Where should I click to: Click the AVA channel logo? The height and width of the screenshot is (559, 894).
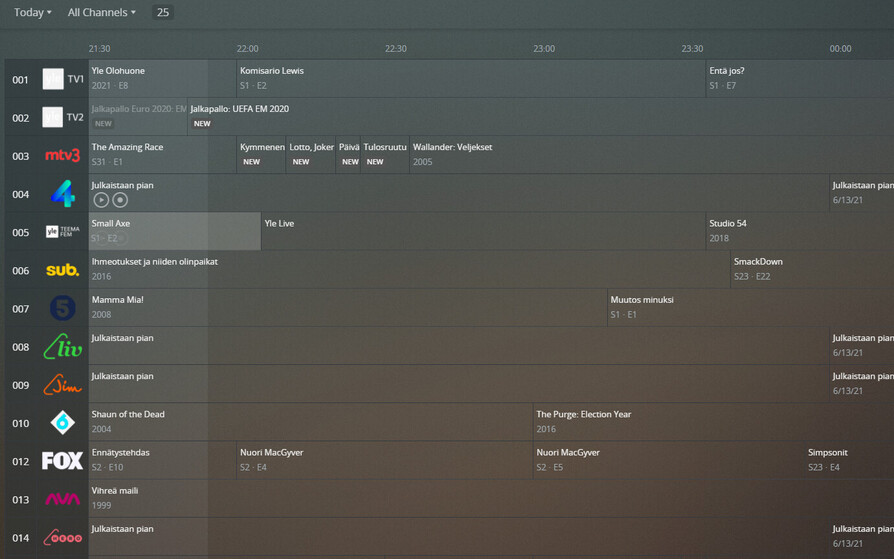point(63,499)
